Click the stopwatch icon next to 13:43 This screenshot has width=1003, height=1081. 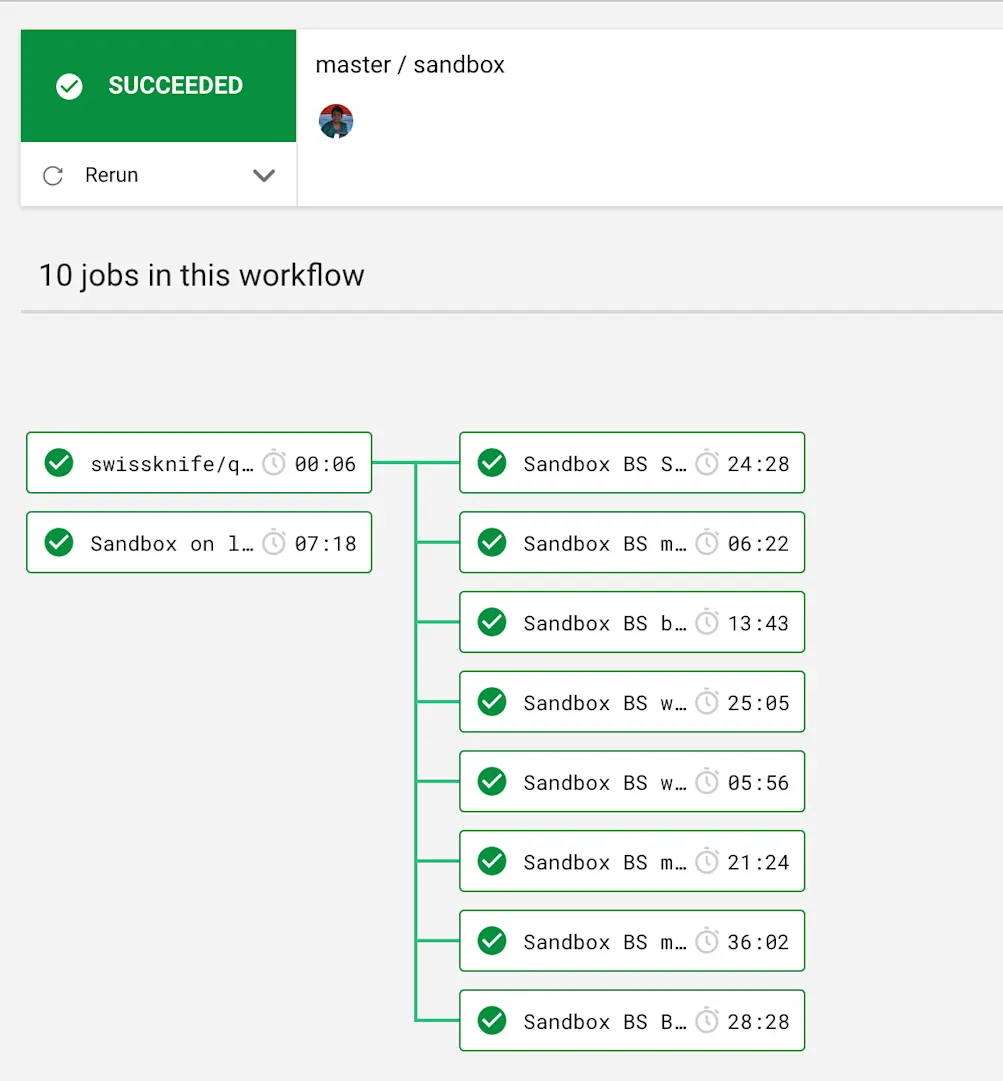(x=708, y=622)
